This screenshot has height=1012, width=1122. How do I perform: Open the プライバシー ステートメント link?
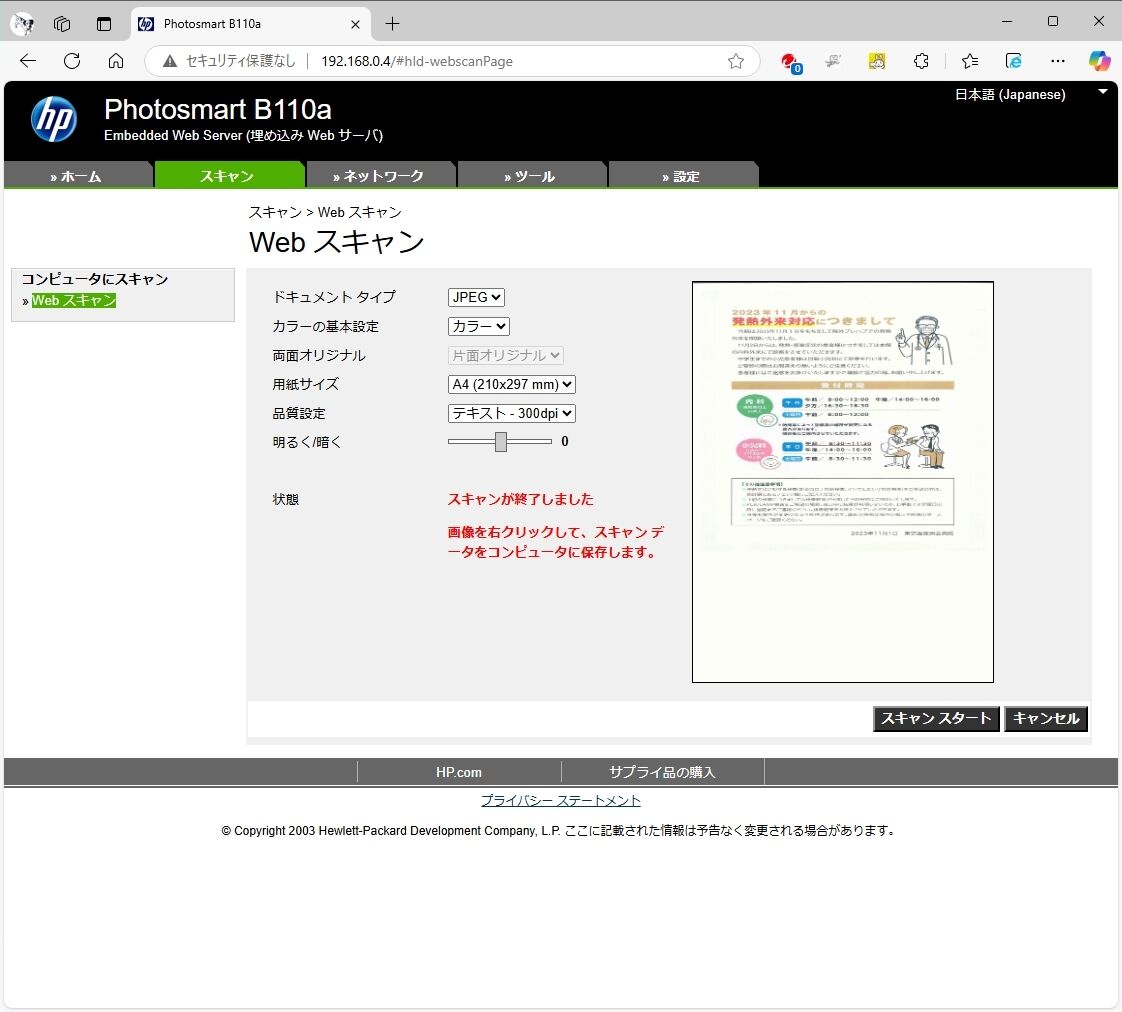pos(560,801)
